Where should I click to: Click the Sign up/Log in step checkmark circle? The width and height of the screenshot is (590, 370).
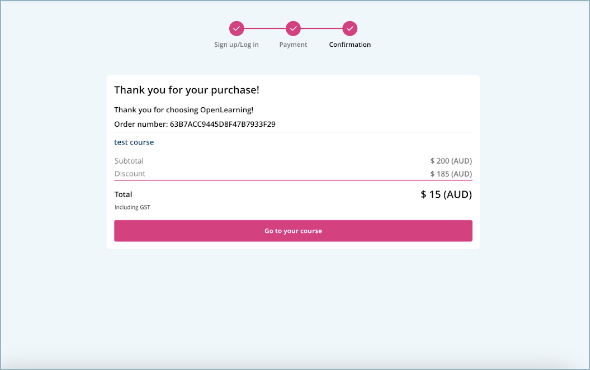click(x=236, y=29)
